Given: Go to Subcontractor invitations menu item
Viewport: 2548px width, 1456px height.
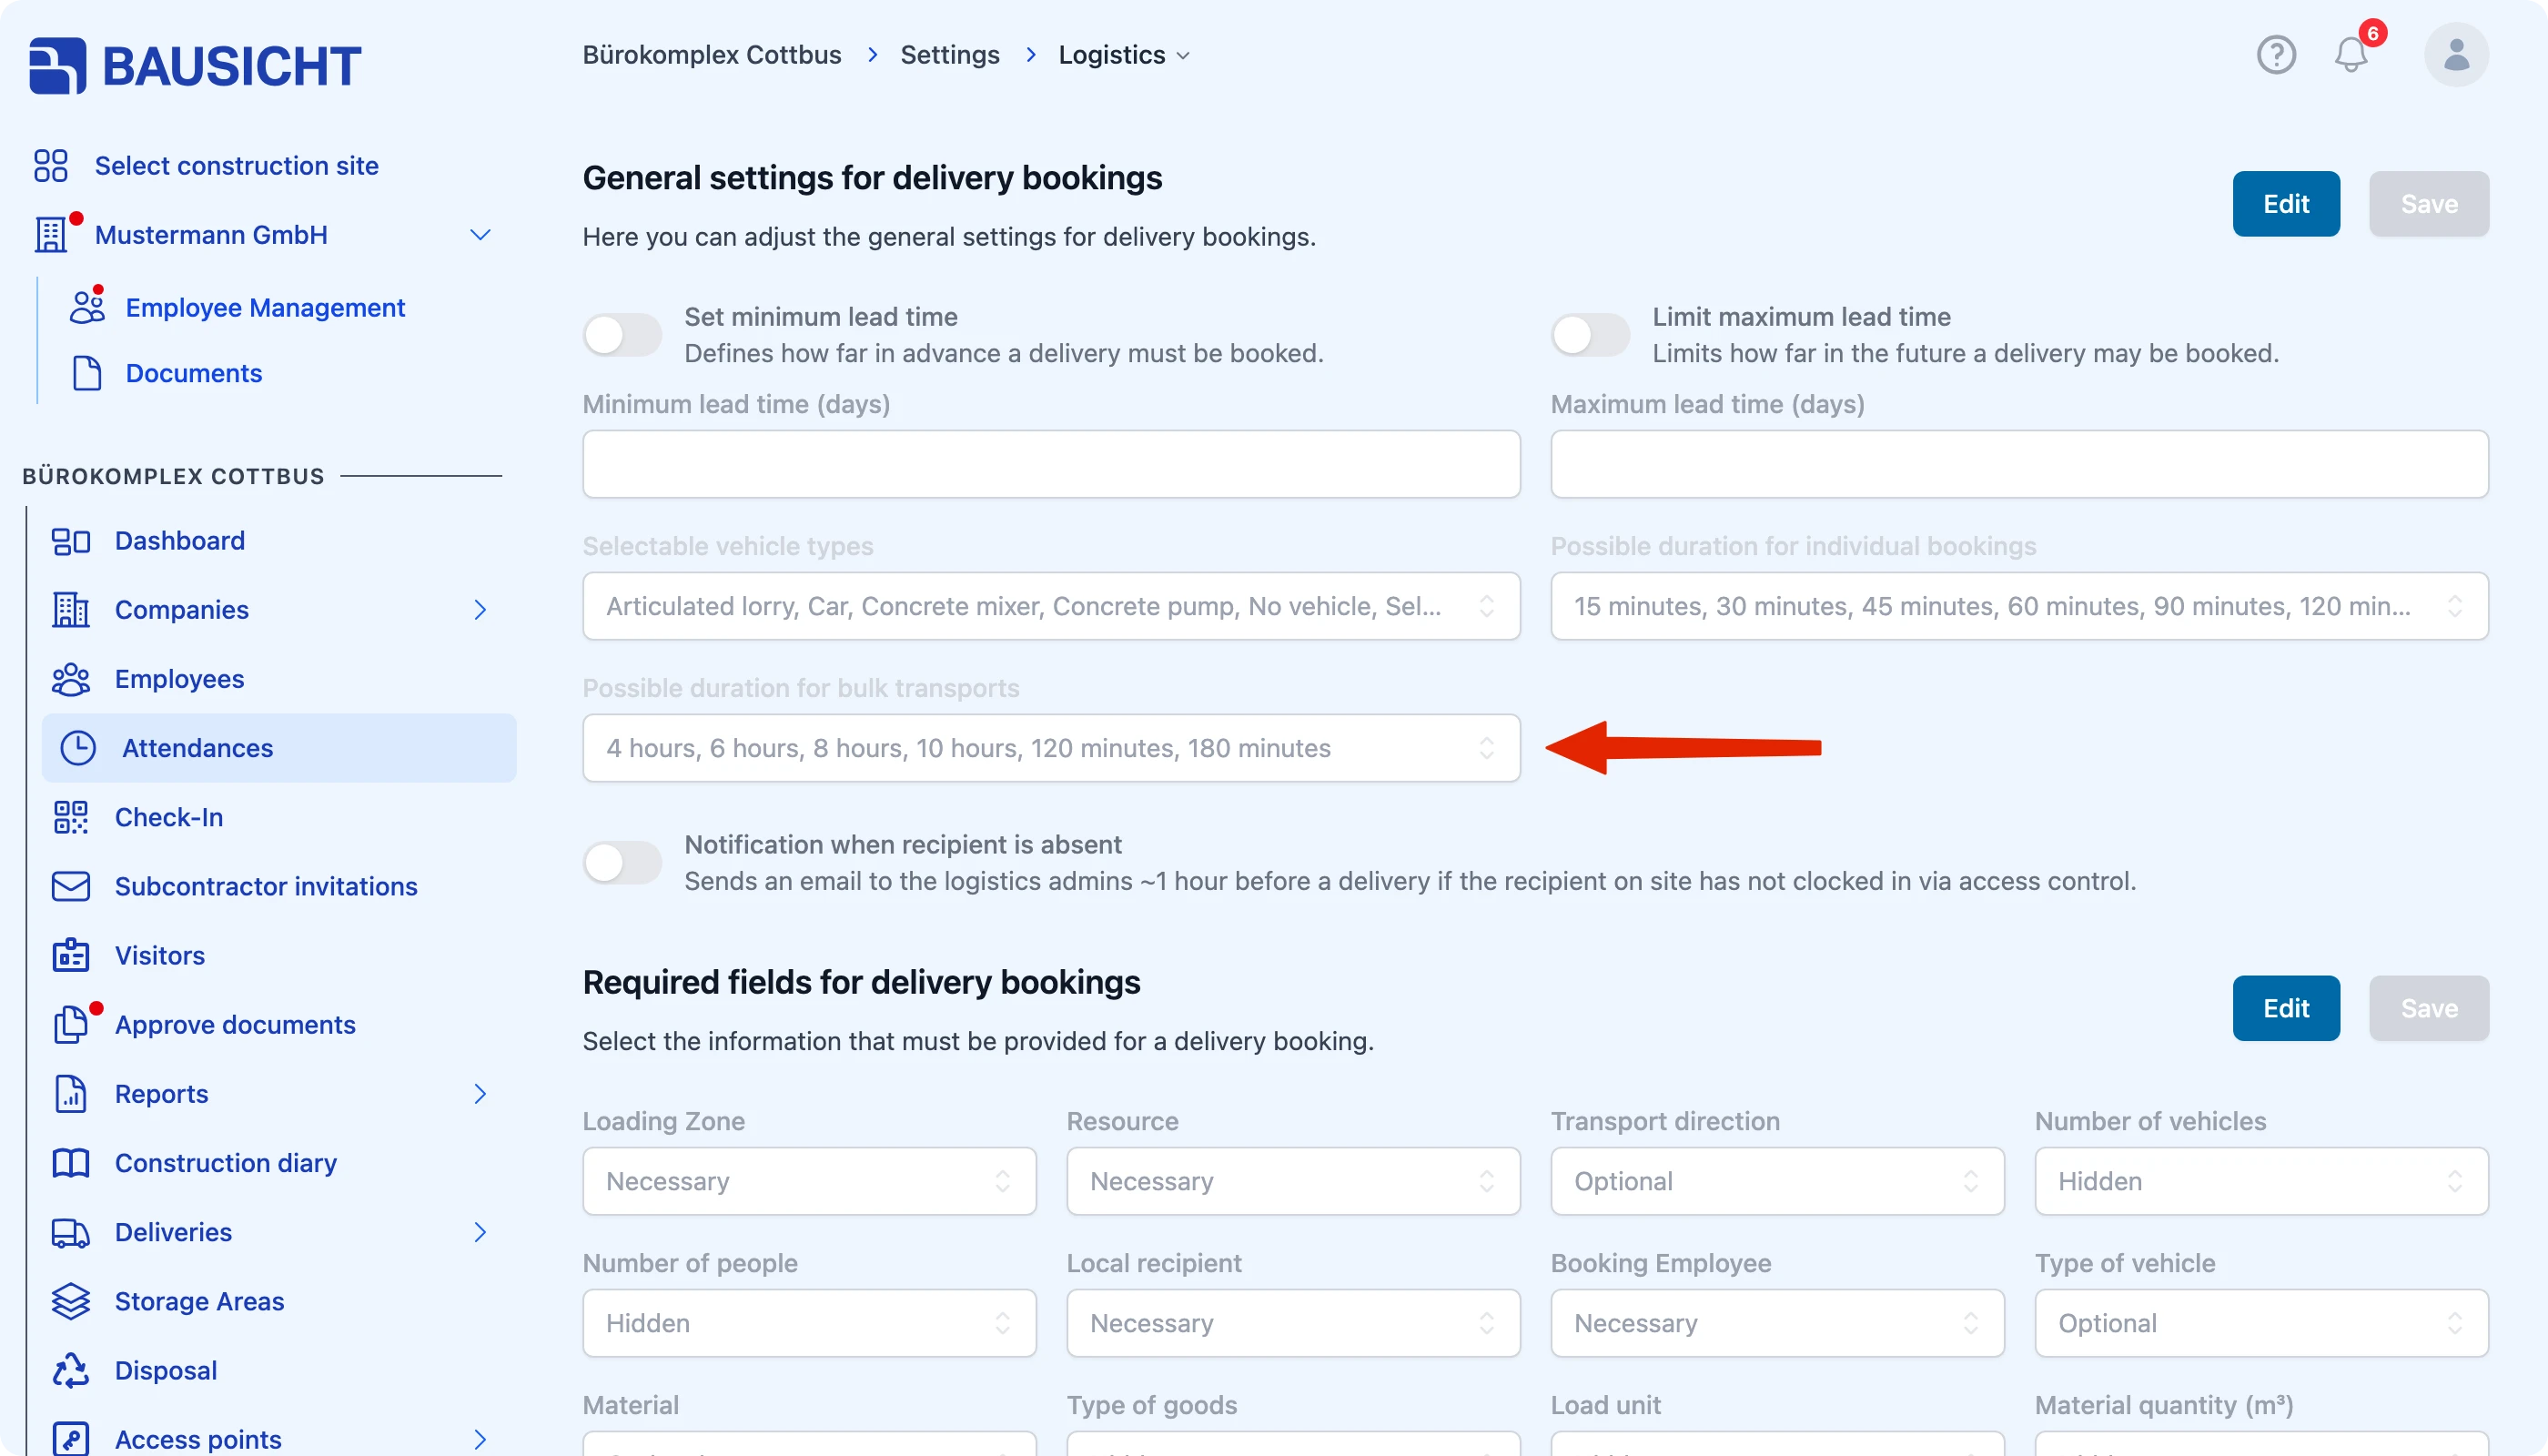Looking at the screenshot, I should [x=266, y=886].
